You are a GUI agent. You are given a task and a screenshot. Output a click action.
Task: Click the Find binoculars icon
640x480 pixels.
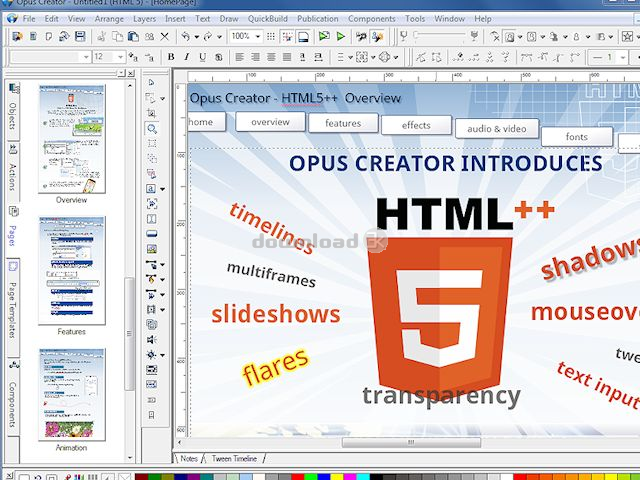click(x=149, y=37)
